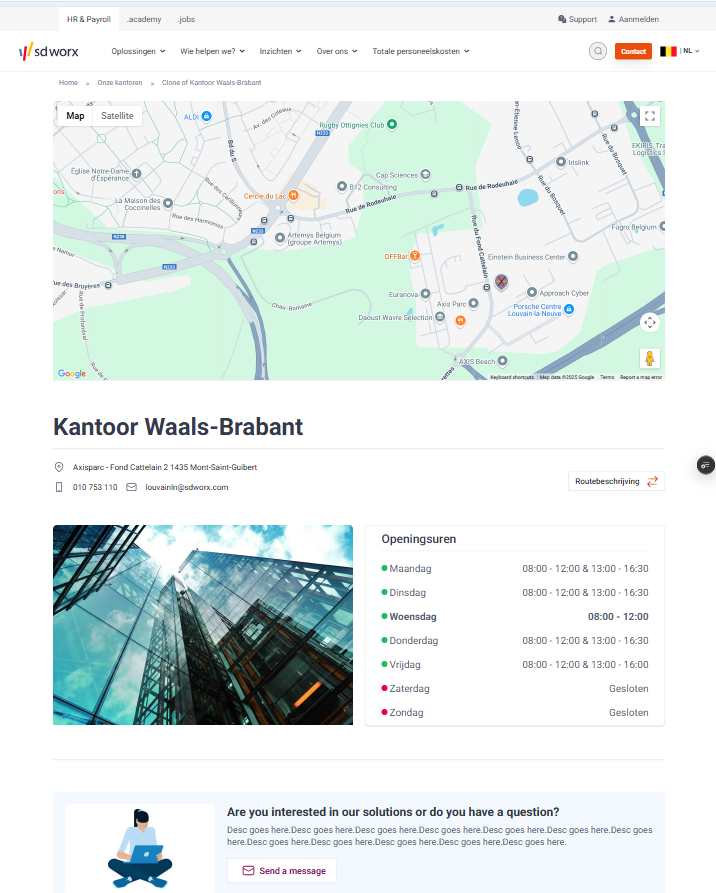716x893 pixels.
Task: Open map Keyboard shortcuts
Action: 512,377
